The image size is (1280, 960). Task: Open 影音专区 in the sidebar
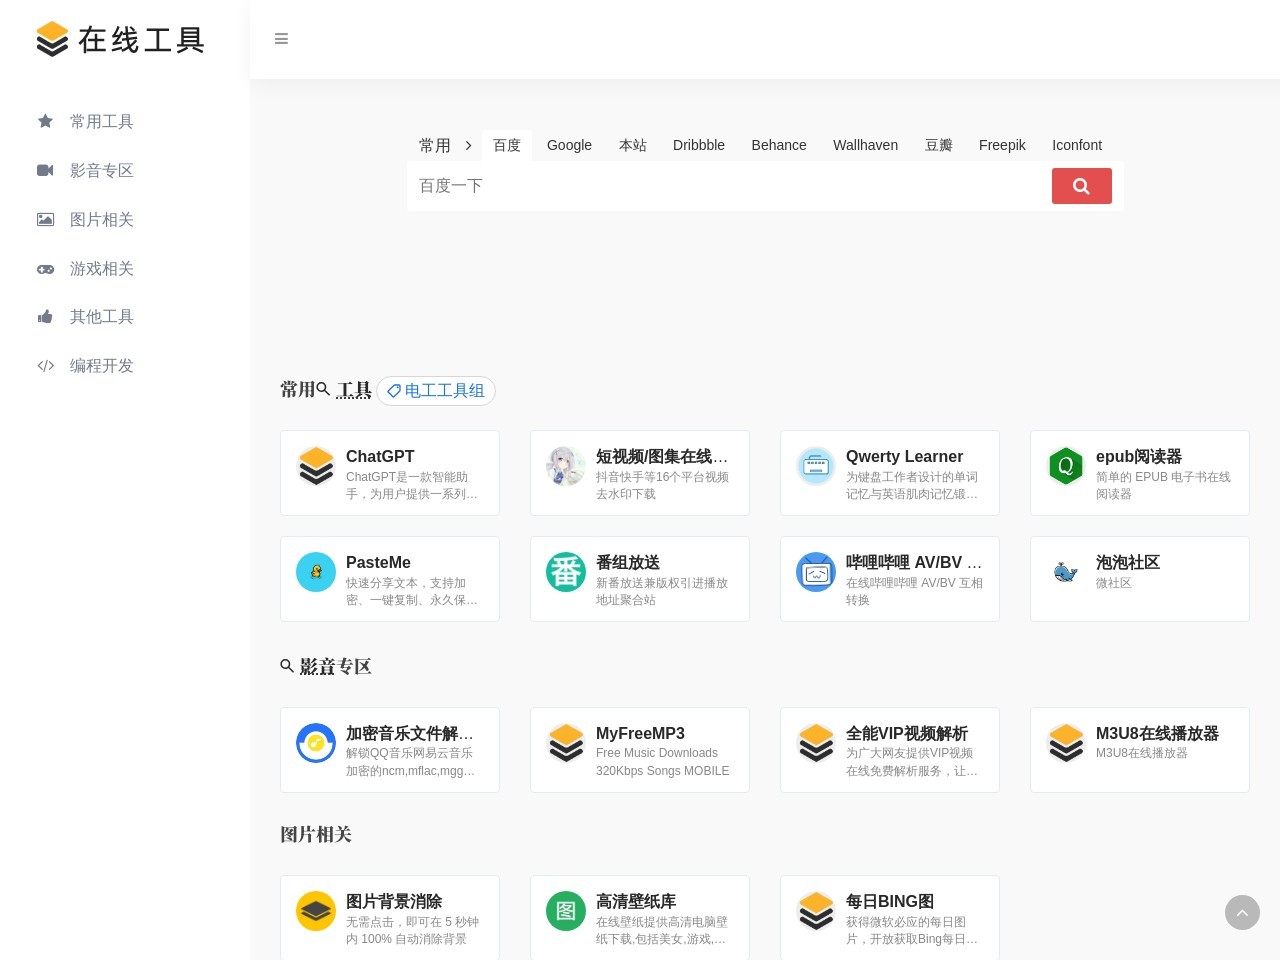click(102, 170)
